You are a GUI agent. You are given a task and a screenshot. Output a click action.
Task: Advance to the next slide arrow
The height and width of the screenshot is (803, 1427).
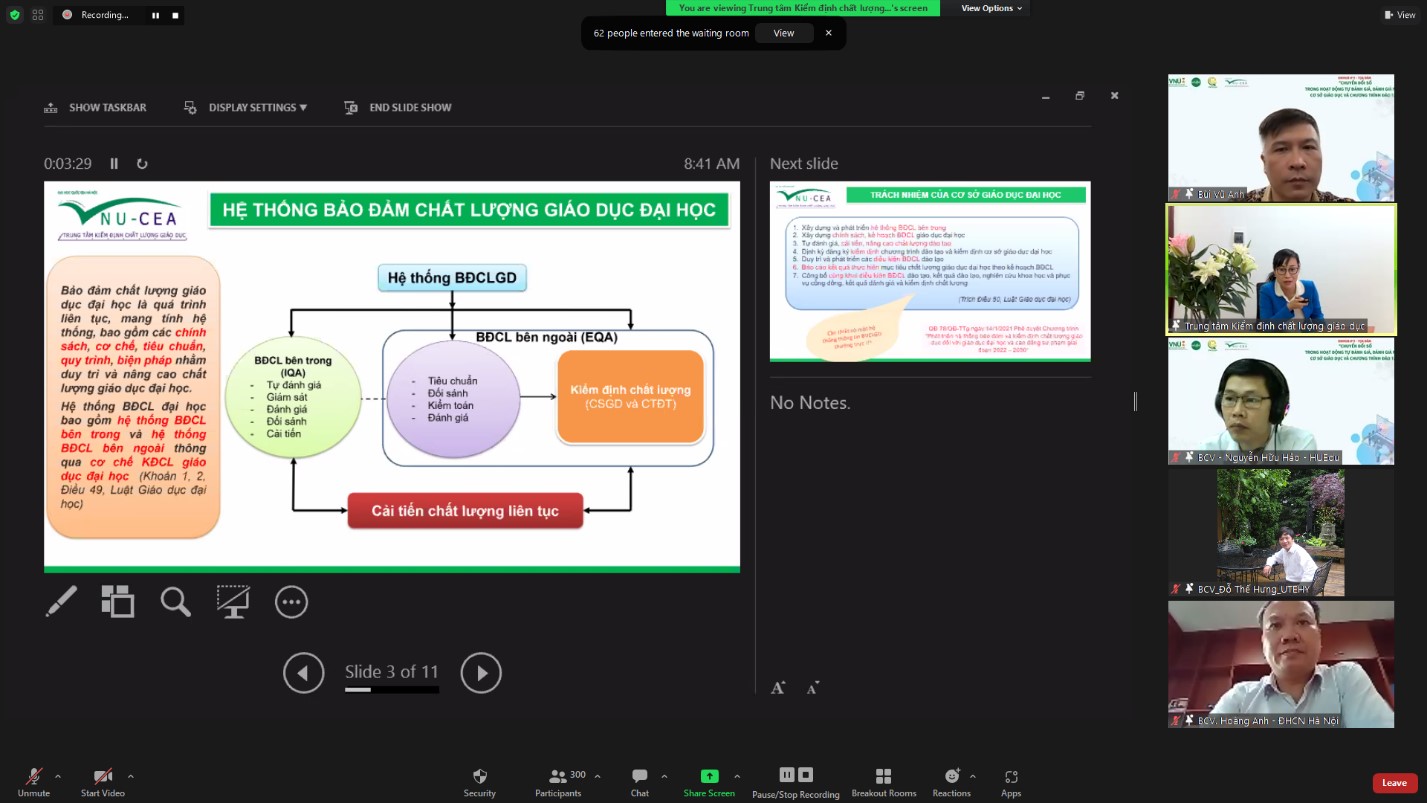(x=481, y=673)
